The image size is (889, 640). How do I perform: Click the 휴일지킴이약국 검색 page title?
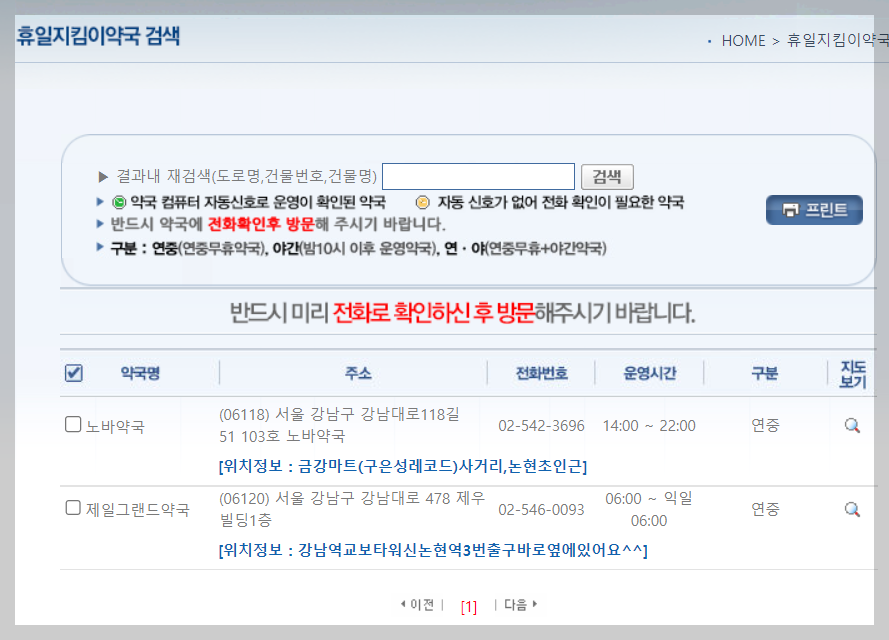click(98, 36)
